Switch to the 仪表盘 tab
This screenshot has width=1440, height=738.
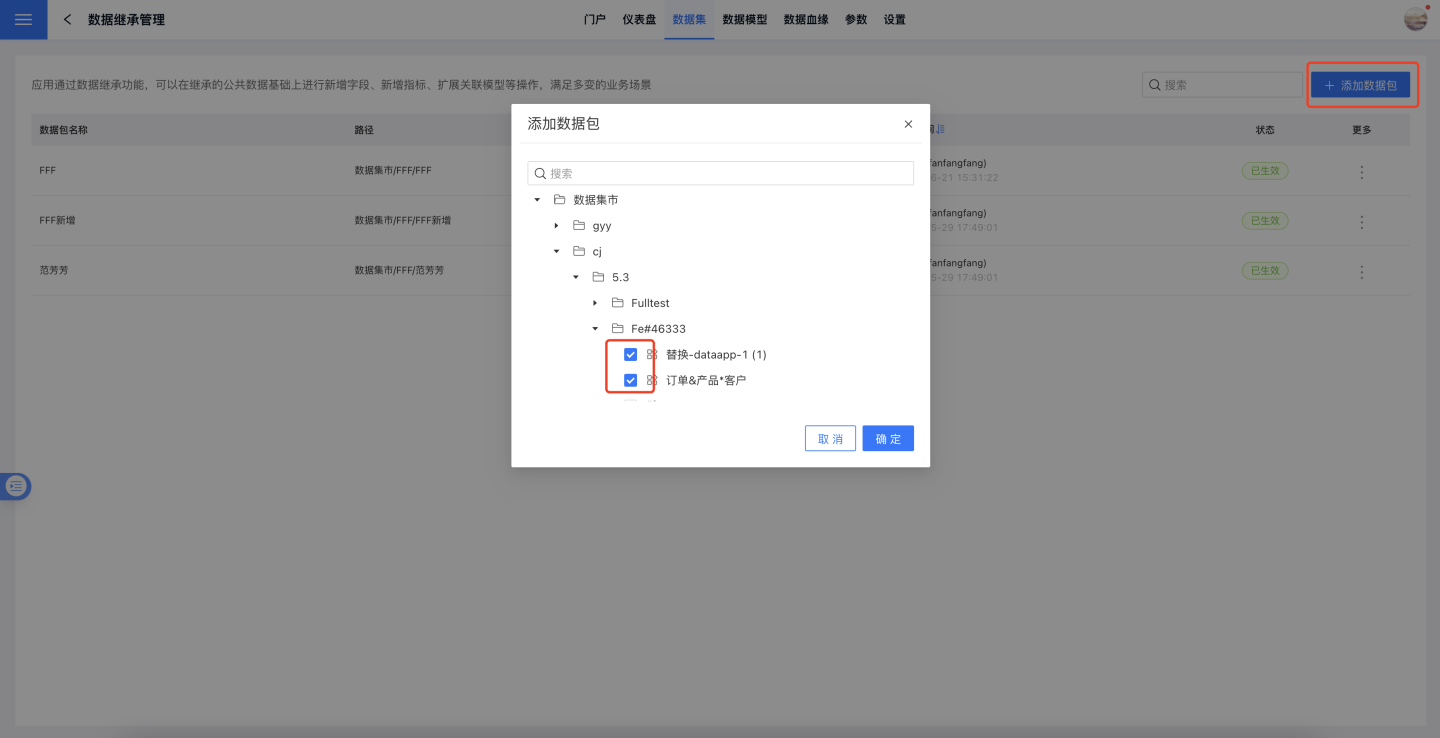click(639, 20)
